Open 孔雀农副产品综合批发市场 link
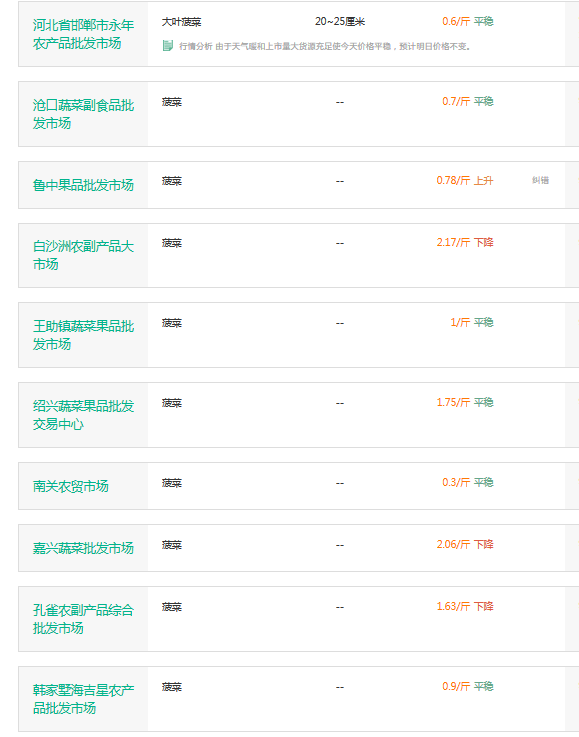The height and width of the screenshot is (737, 579). 83,619
